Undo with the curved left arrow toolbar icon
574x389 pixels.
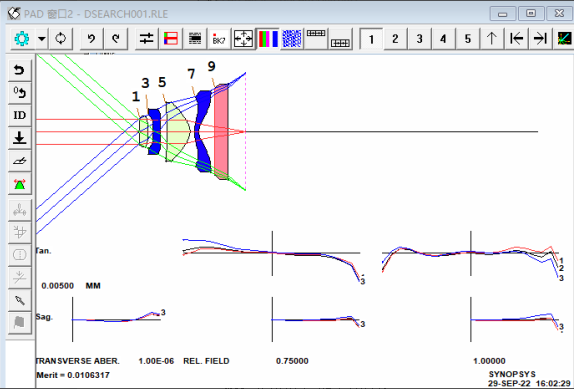pos(92,38)
